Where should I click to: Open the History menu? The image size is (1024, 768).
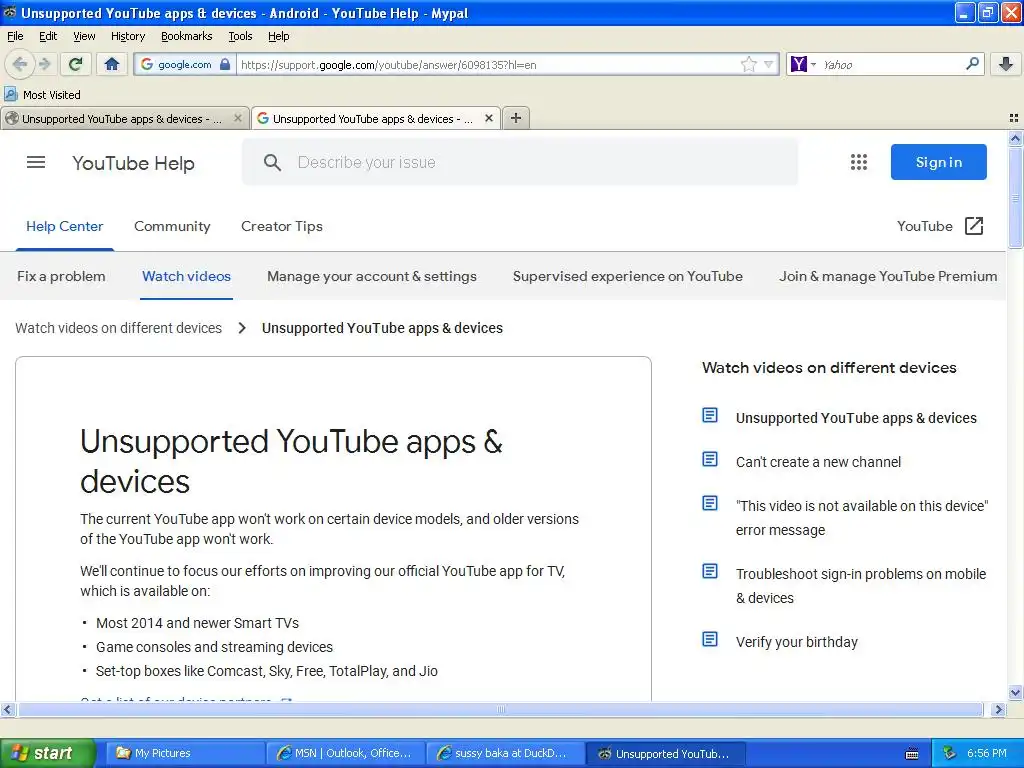click(127, 36)
